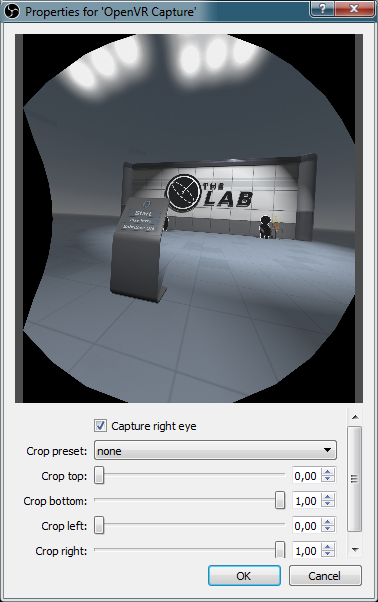Click the OK button
The image size is (378, 602).
(x=244, y=576)
